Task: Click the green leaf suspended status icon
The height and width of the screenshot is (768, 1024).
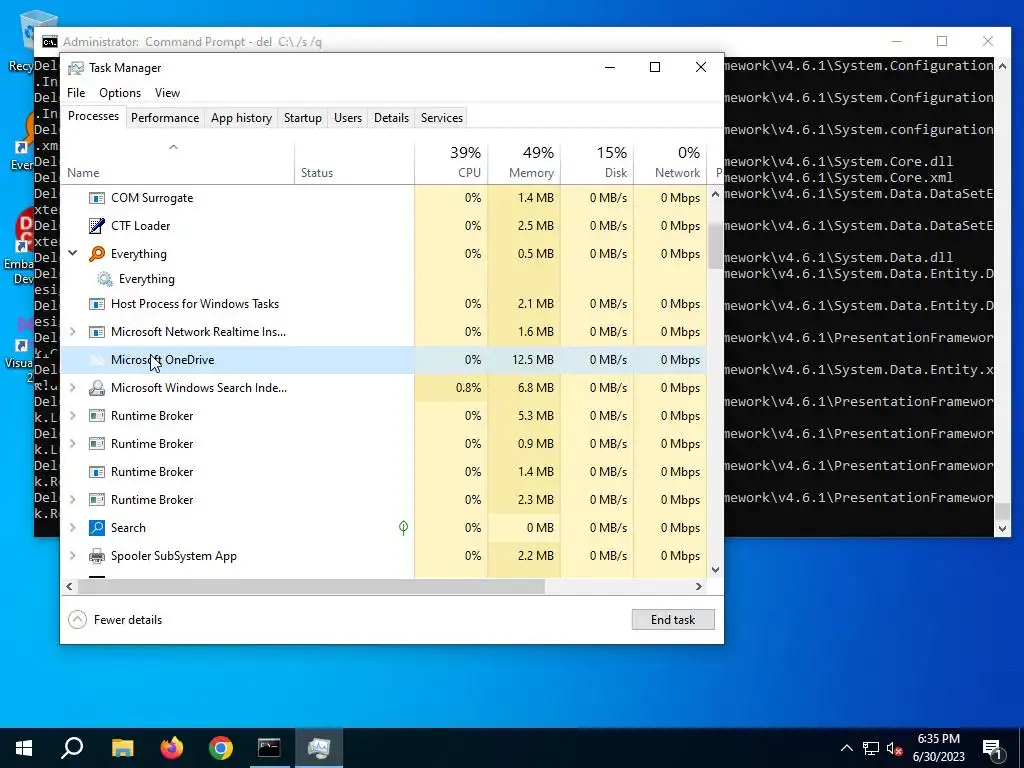Action: (404, 528)
